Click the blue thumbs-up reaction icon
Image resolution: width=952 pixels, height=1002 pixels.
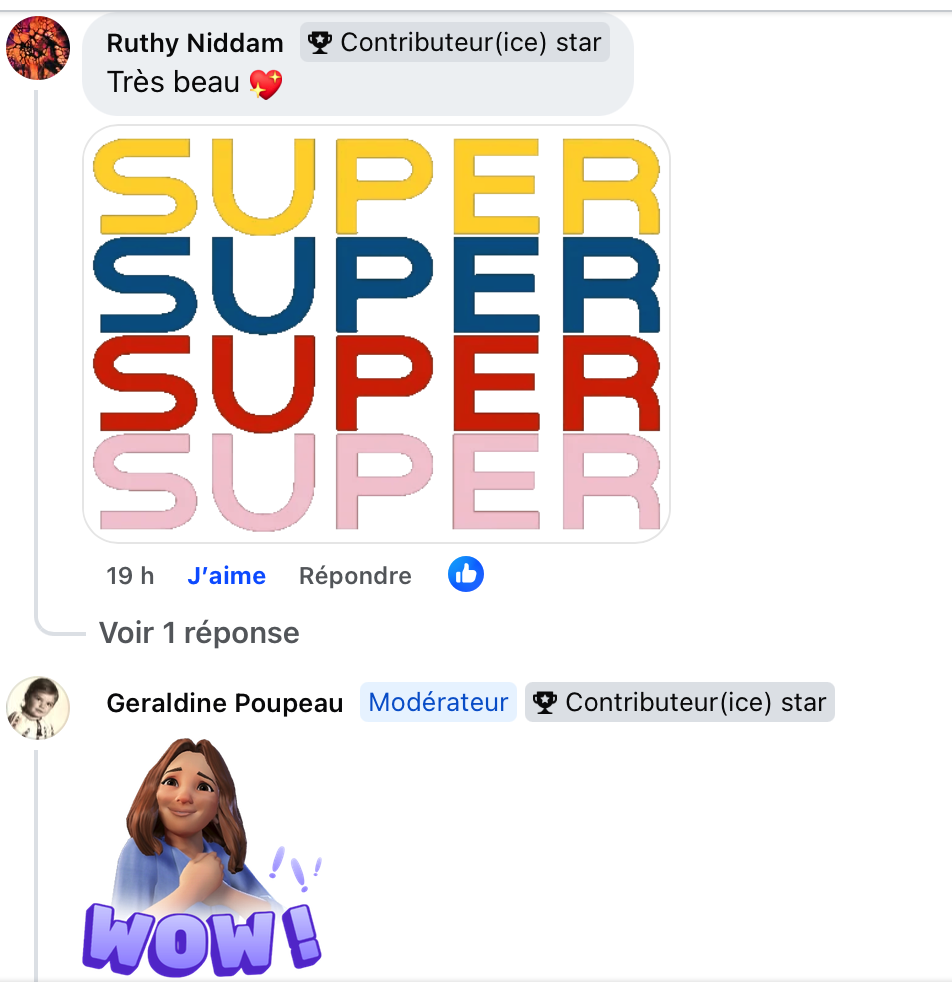click(466, 574)
